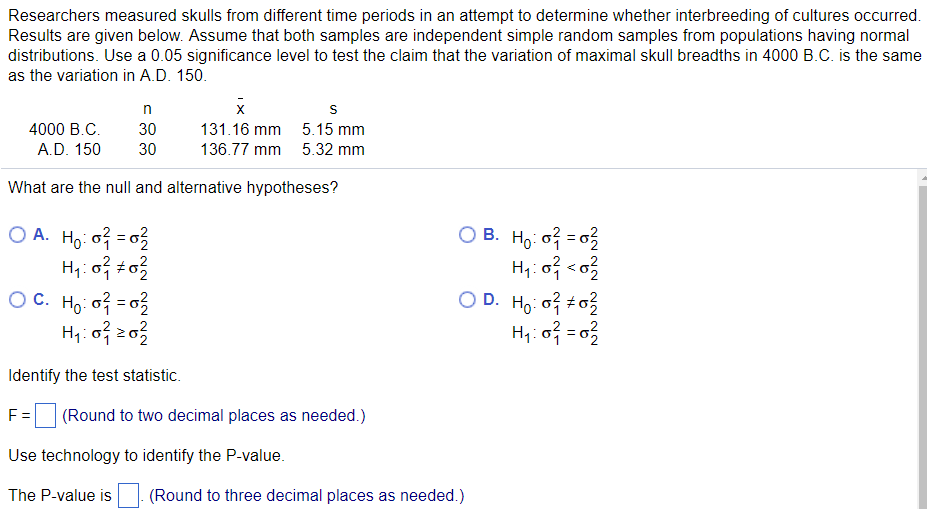Viewport: 927px width, 509px height.
Task: Click the "Round to two decimal places" hint
Action: [x=213, y=415]
